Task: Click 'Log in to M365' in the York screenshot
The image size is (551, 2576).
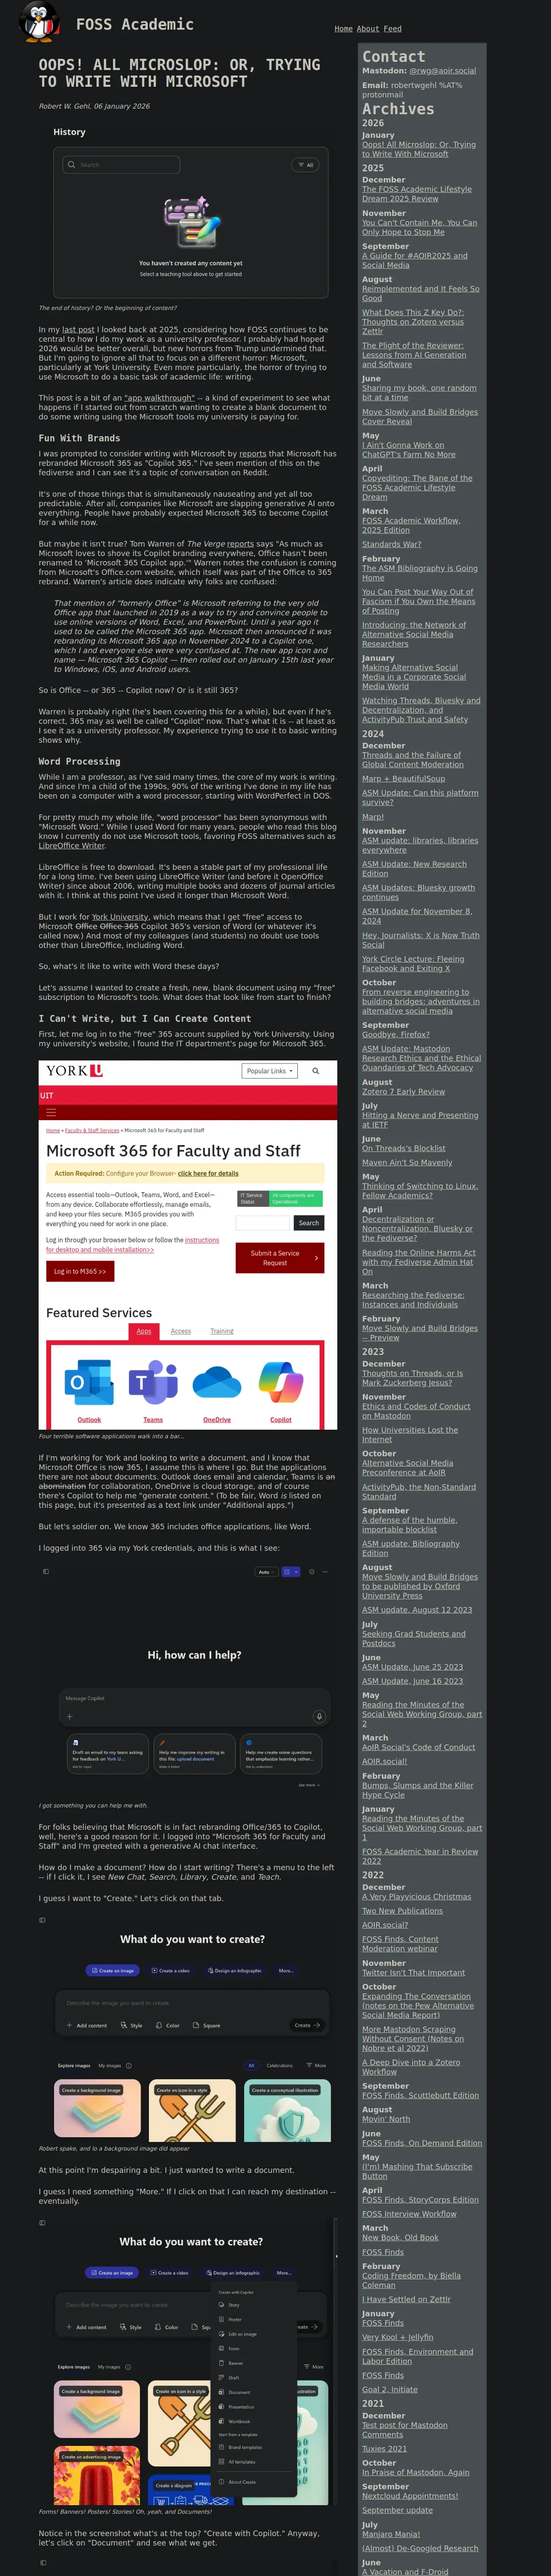Action: point(79,1271)
